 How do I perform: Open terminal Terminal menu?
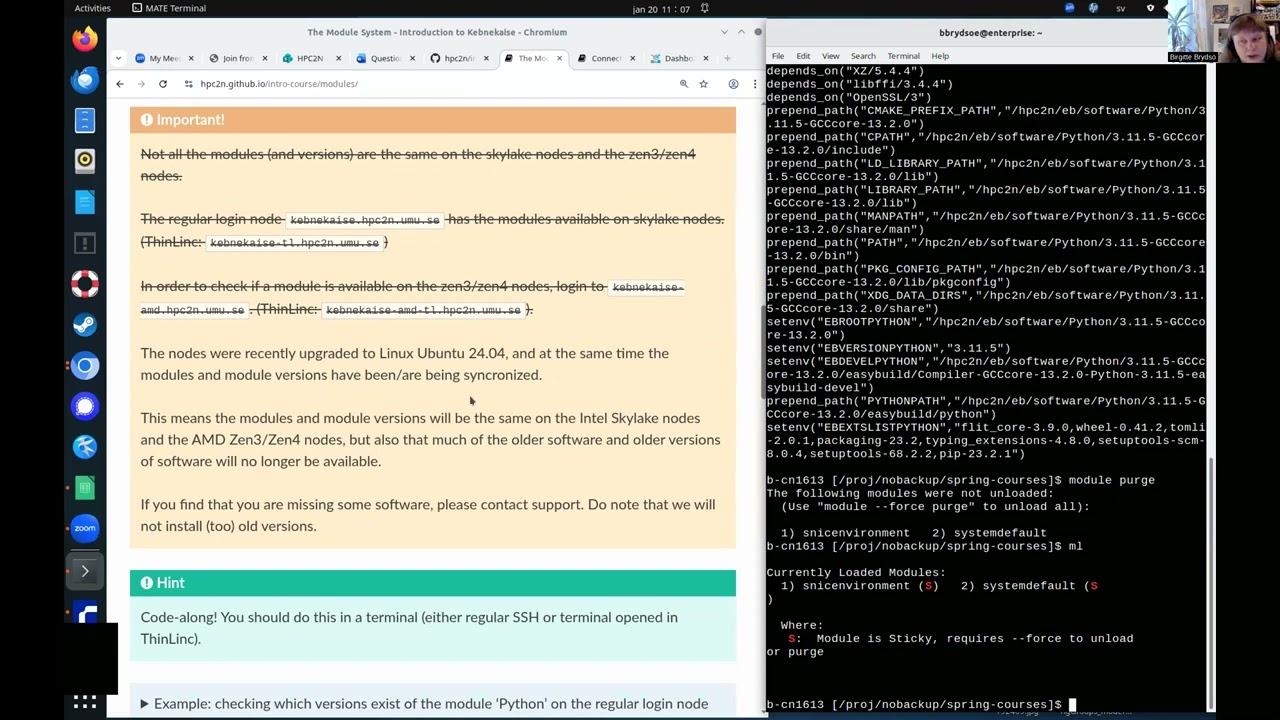[903, 56]
